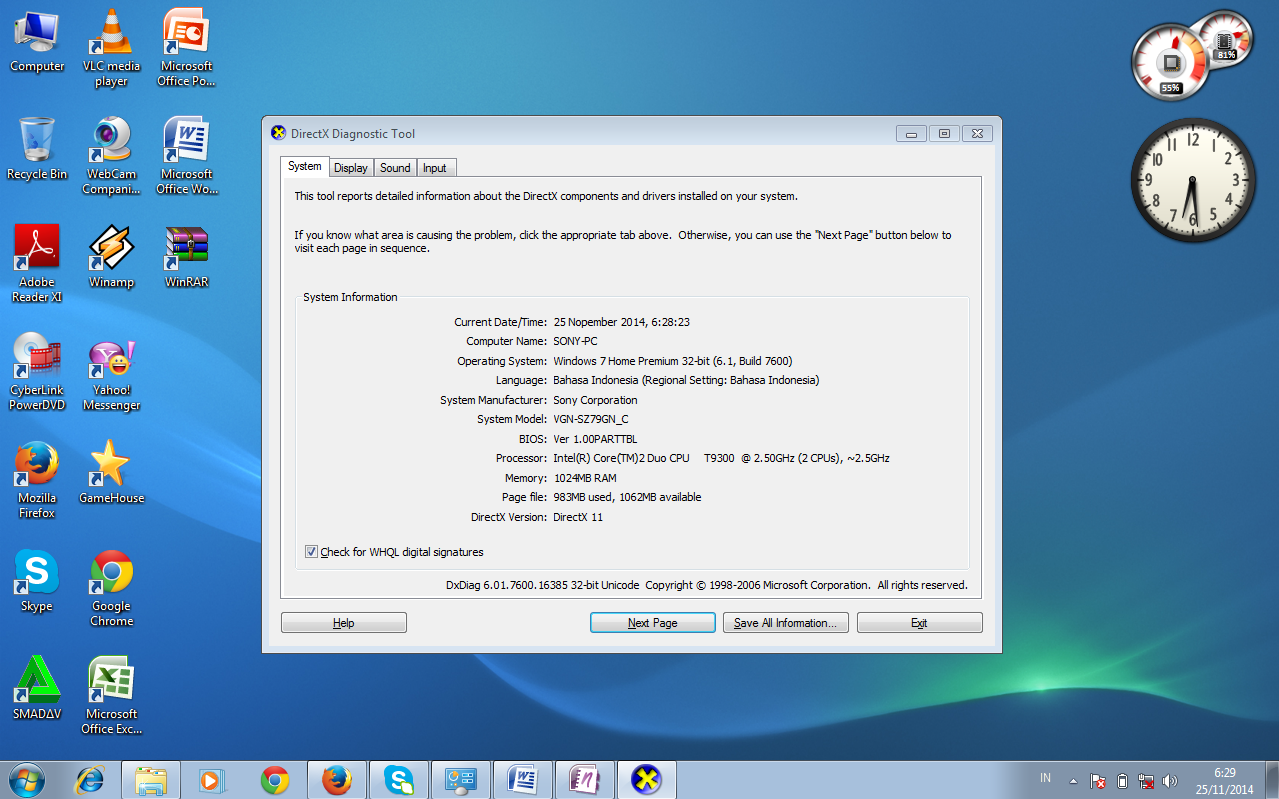
Task: Switch to Skype in the taskbar
Action: 399,779
